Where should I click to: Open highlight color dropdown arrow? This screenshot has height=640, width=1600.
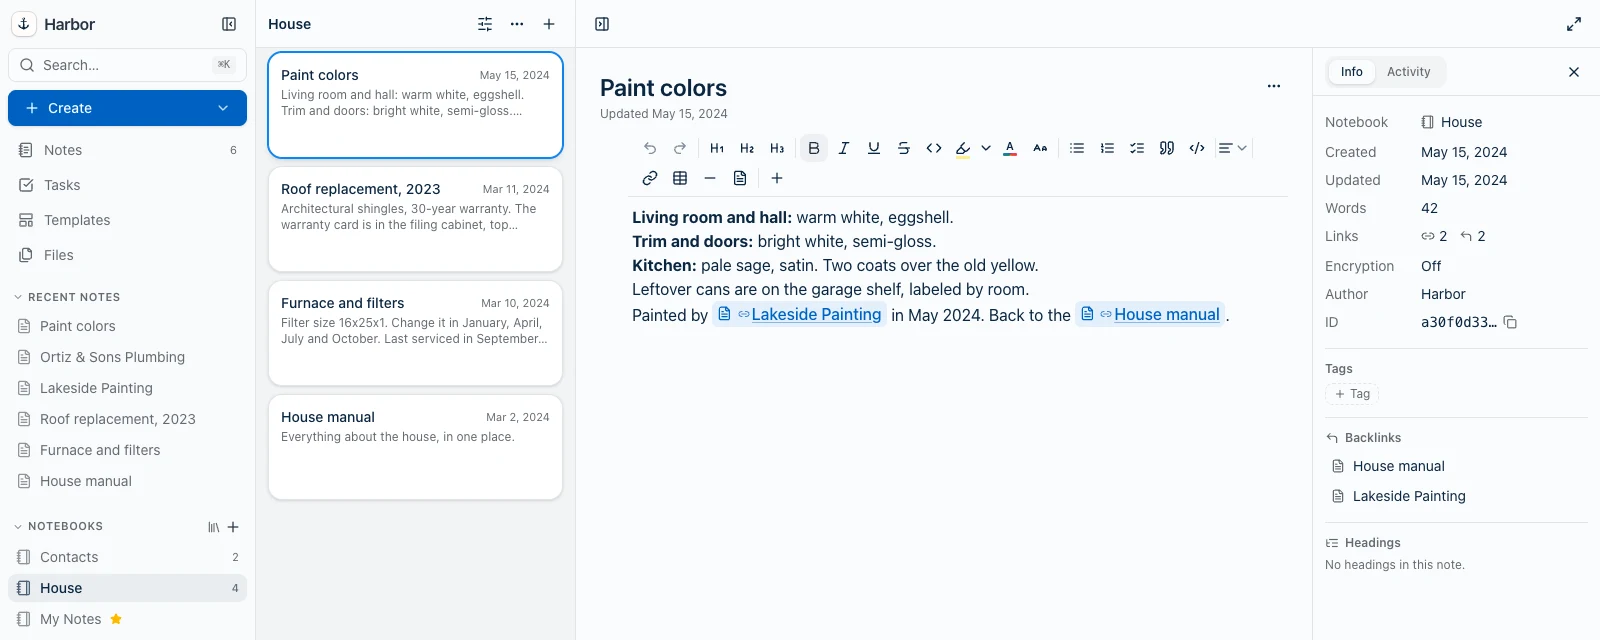pyautogui.click(x=986, y=148)
